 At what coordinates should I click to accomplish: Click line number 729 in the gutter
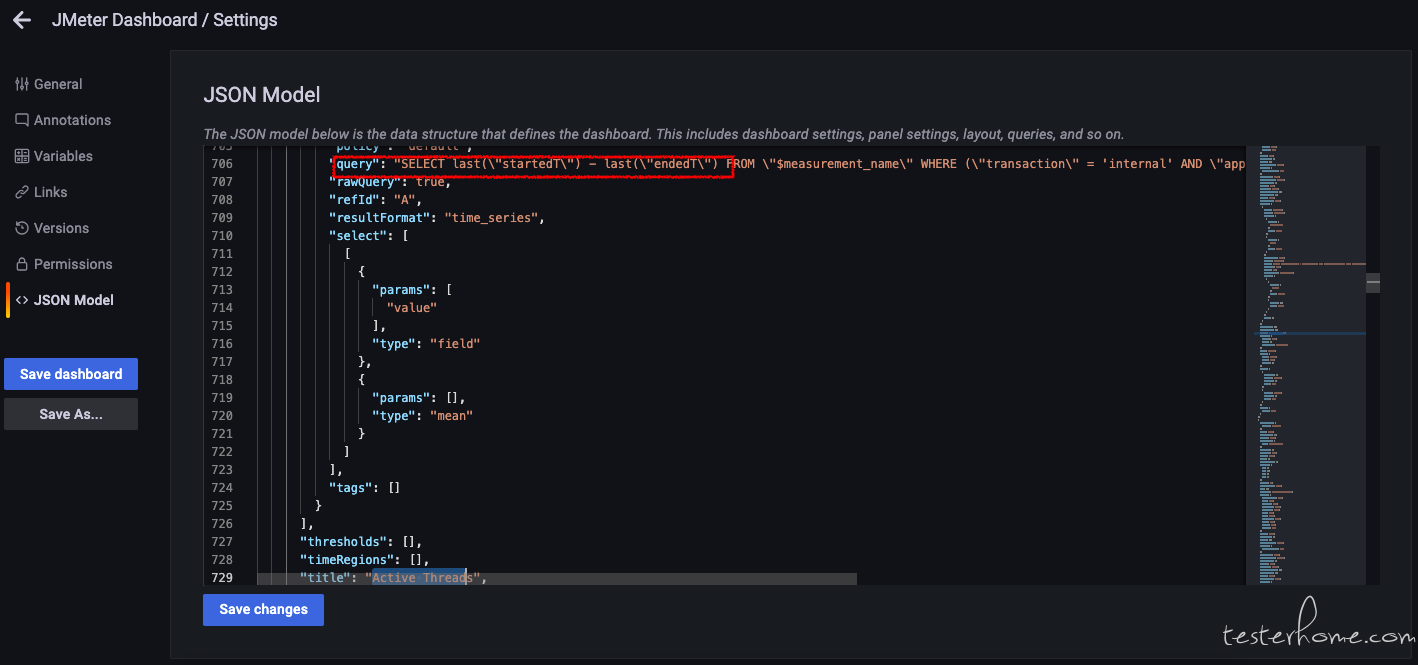(x=222, y=577)
